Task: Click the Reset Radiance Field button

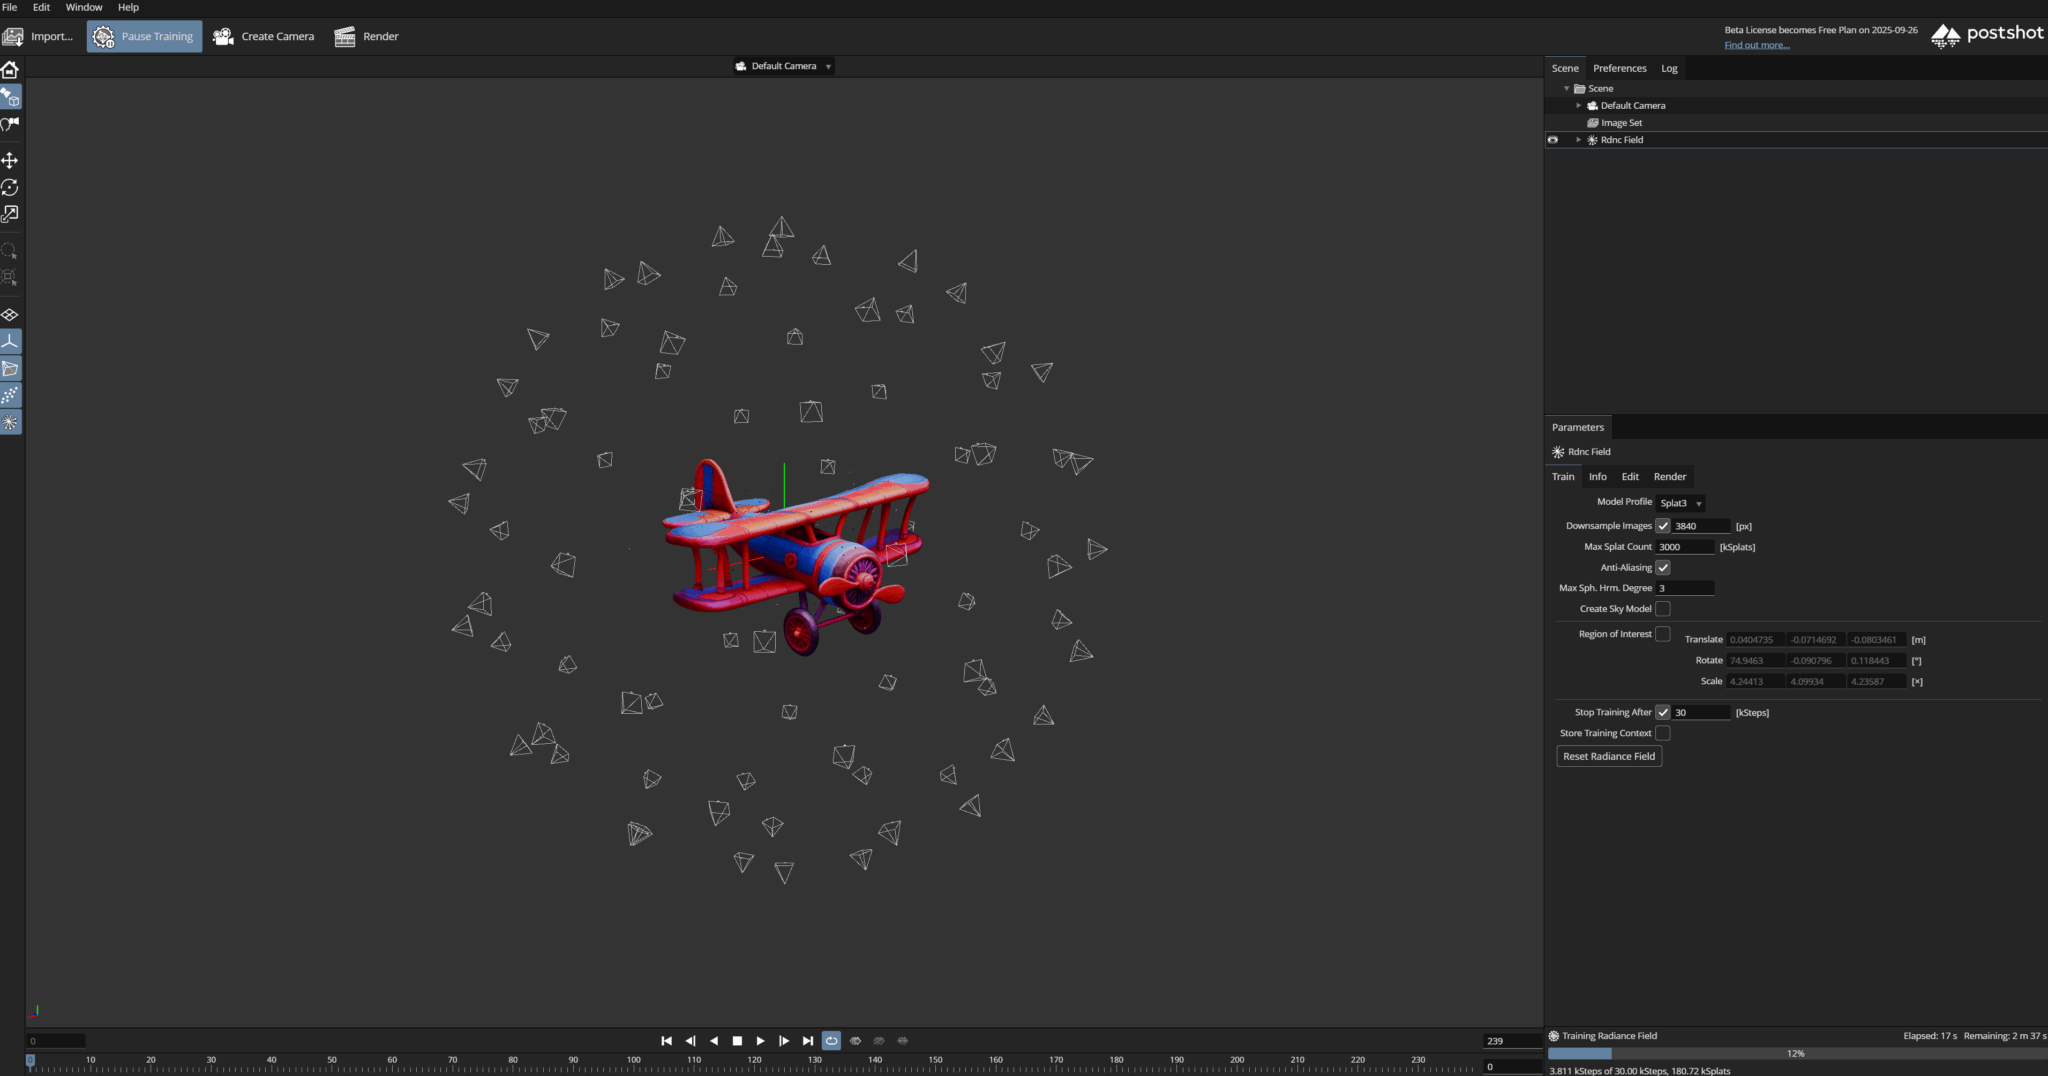Action: 1607,756
